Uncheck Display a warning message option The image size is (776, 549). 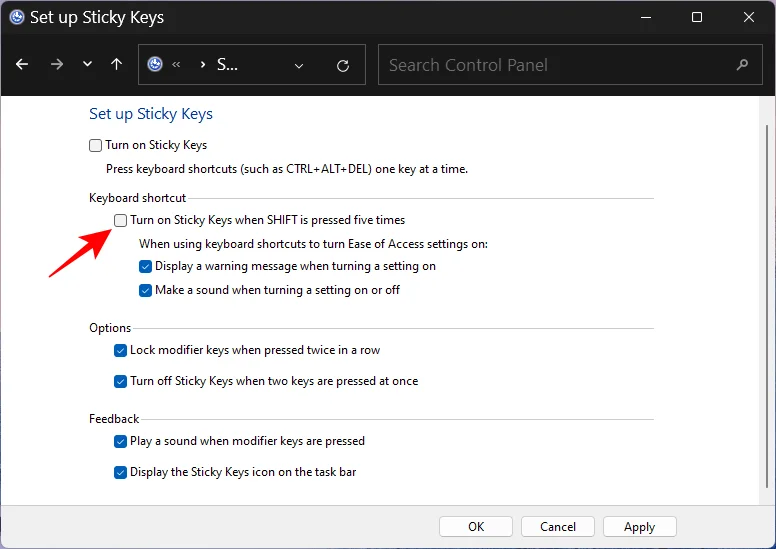click(145, 267)
